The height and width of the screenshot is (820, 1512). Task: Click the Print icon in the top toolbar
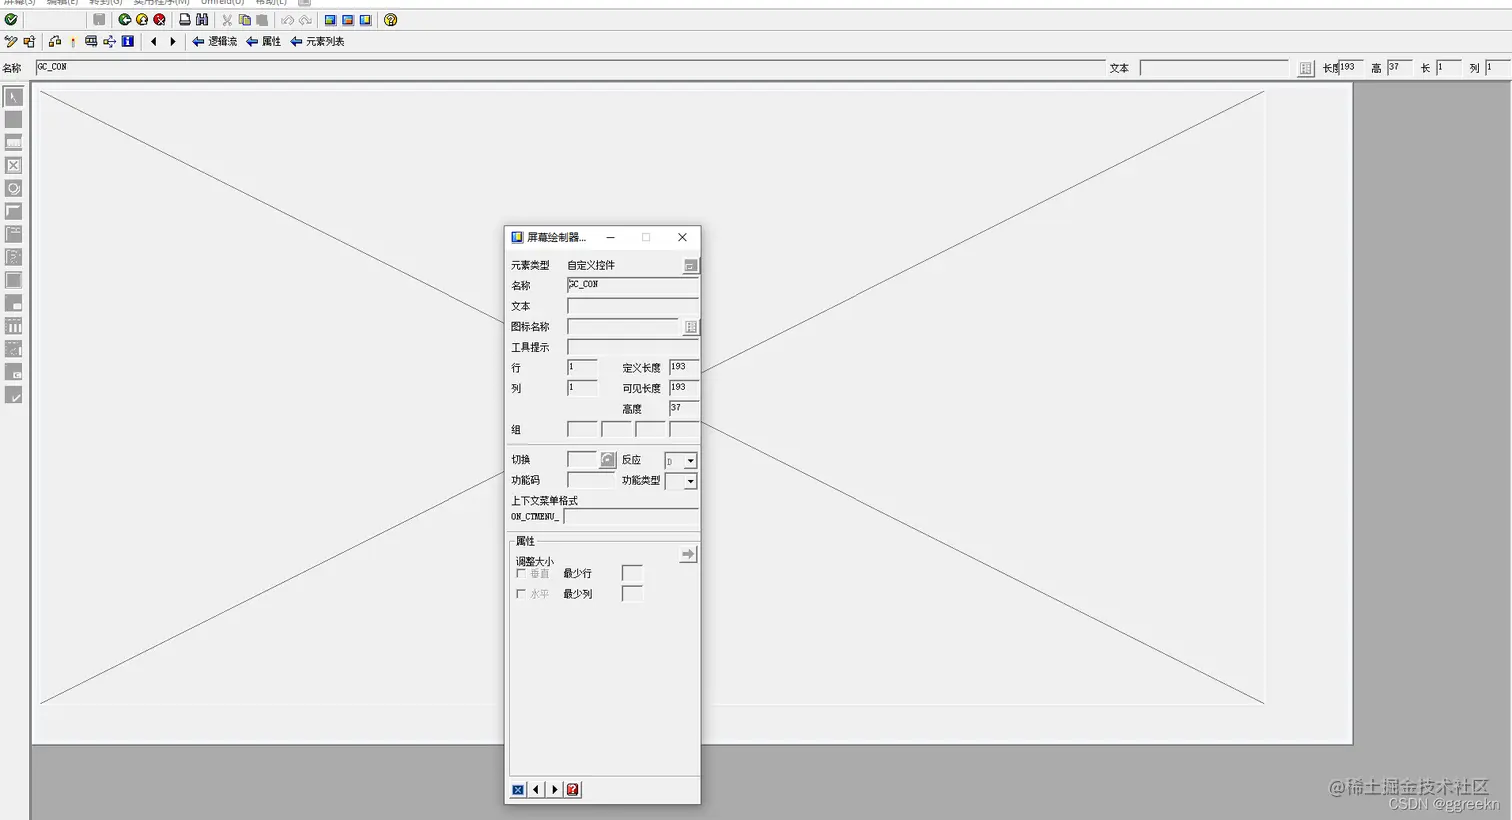tap(185, 19)
